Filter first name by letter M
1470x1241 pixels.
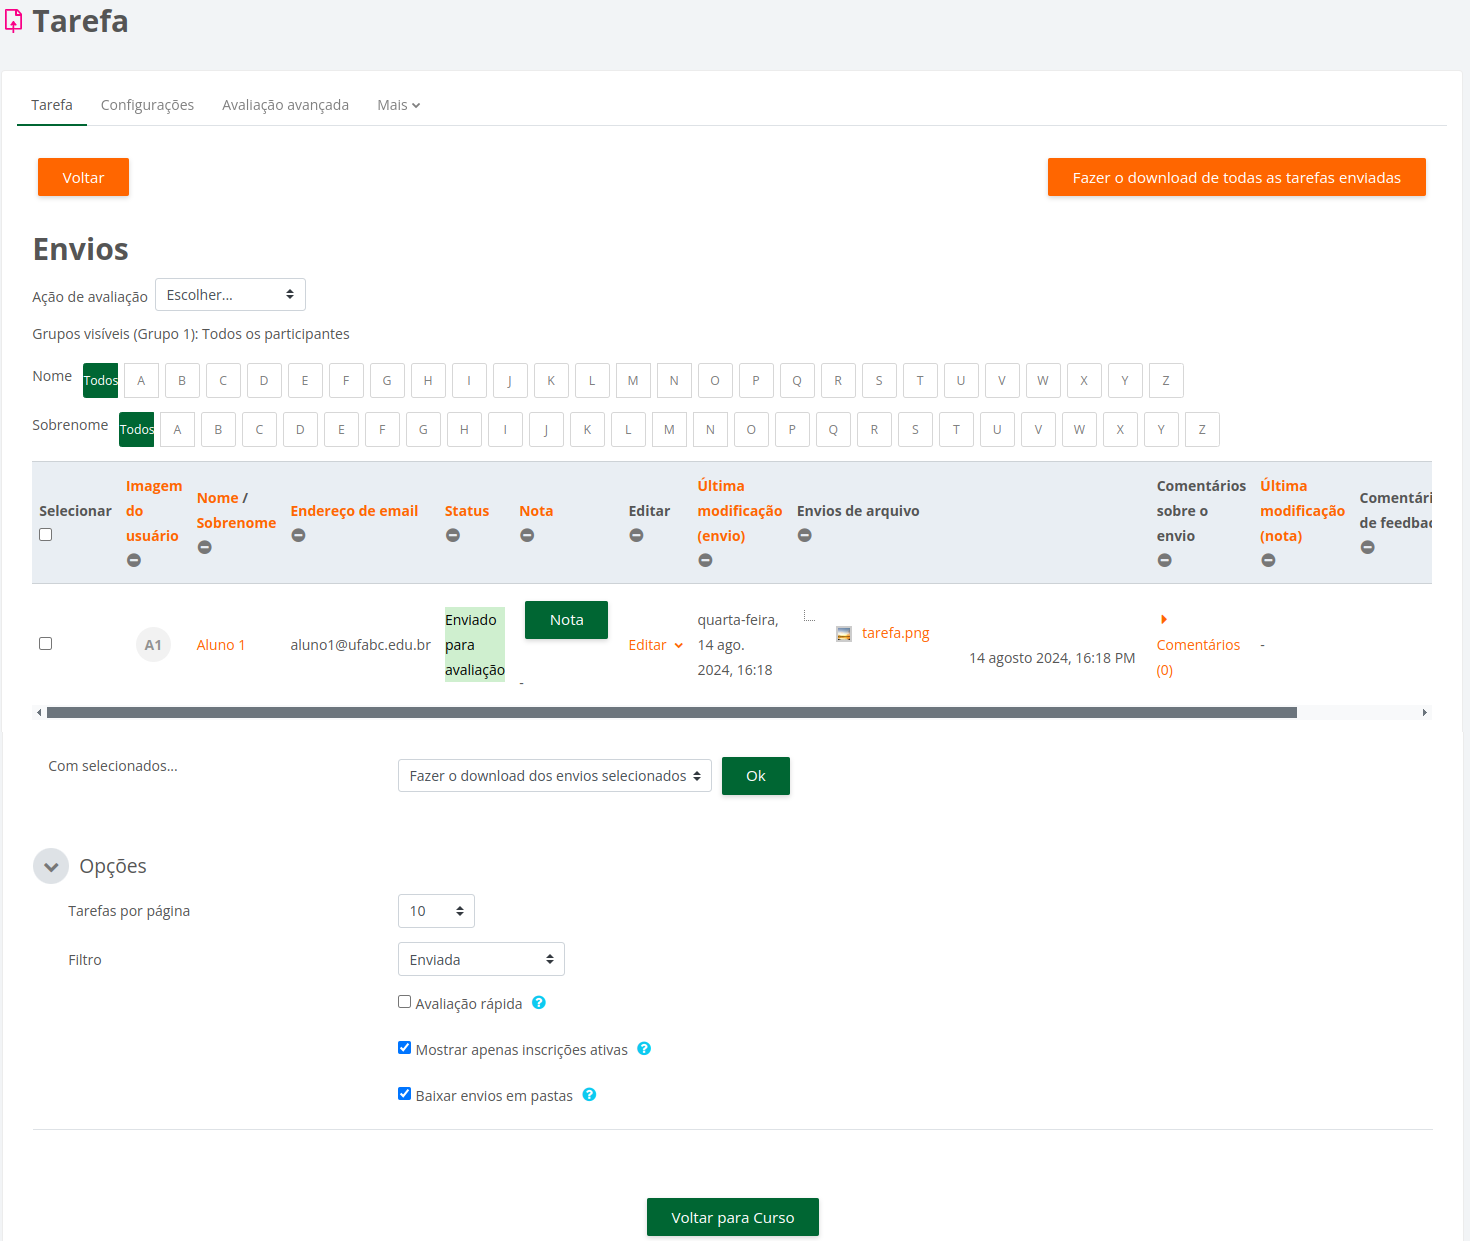(x=633, y=380)
